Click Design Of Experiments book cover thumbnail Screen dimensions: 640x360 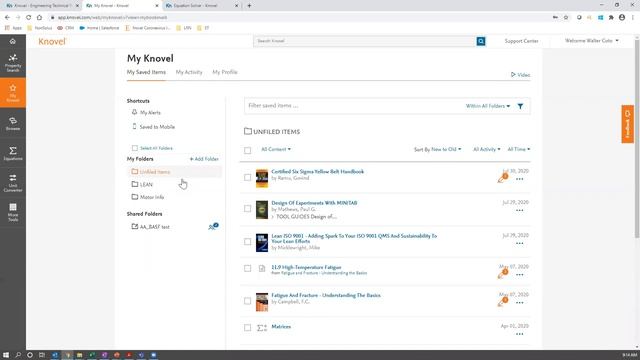pos(262,210)
